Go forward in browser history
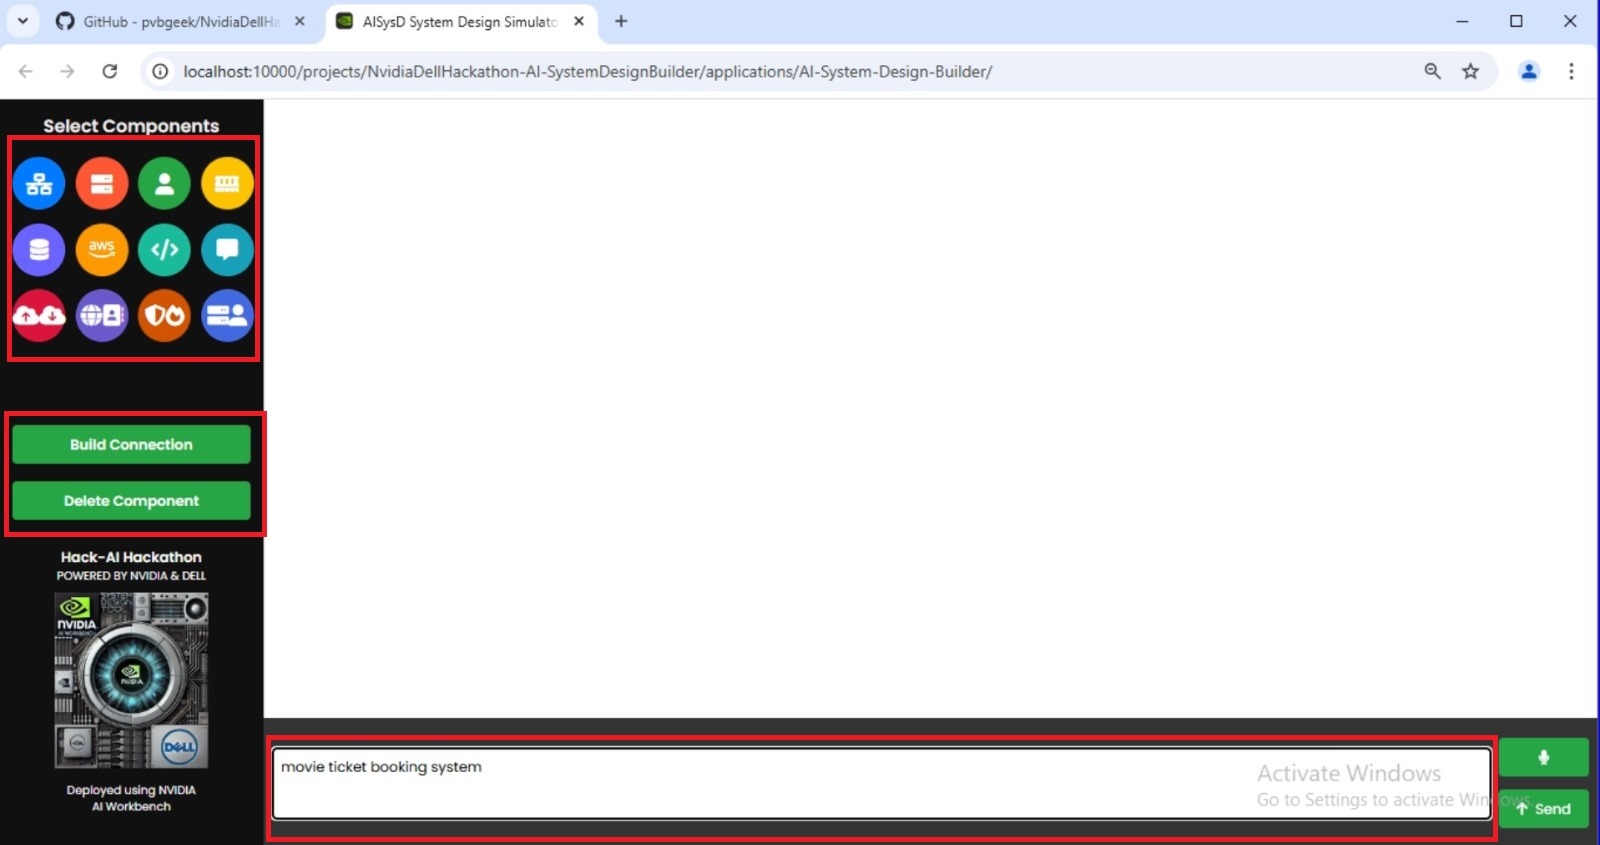Image resolution: width=1600 pixels, height=845 pixels. point(67,71)
